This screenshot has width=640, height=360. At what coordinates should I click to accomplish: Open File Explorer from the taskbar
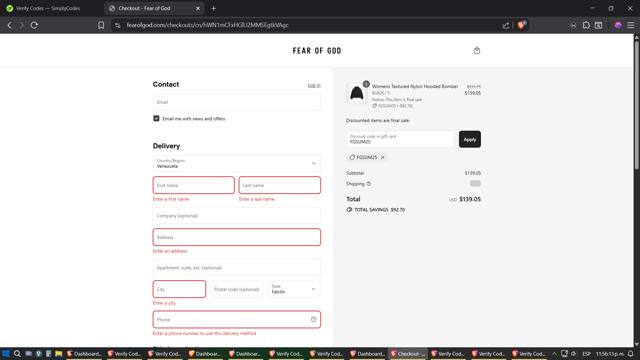[x=58, y=354]
